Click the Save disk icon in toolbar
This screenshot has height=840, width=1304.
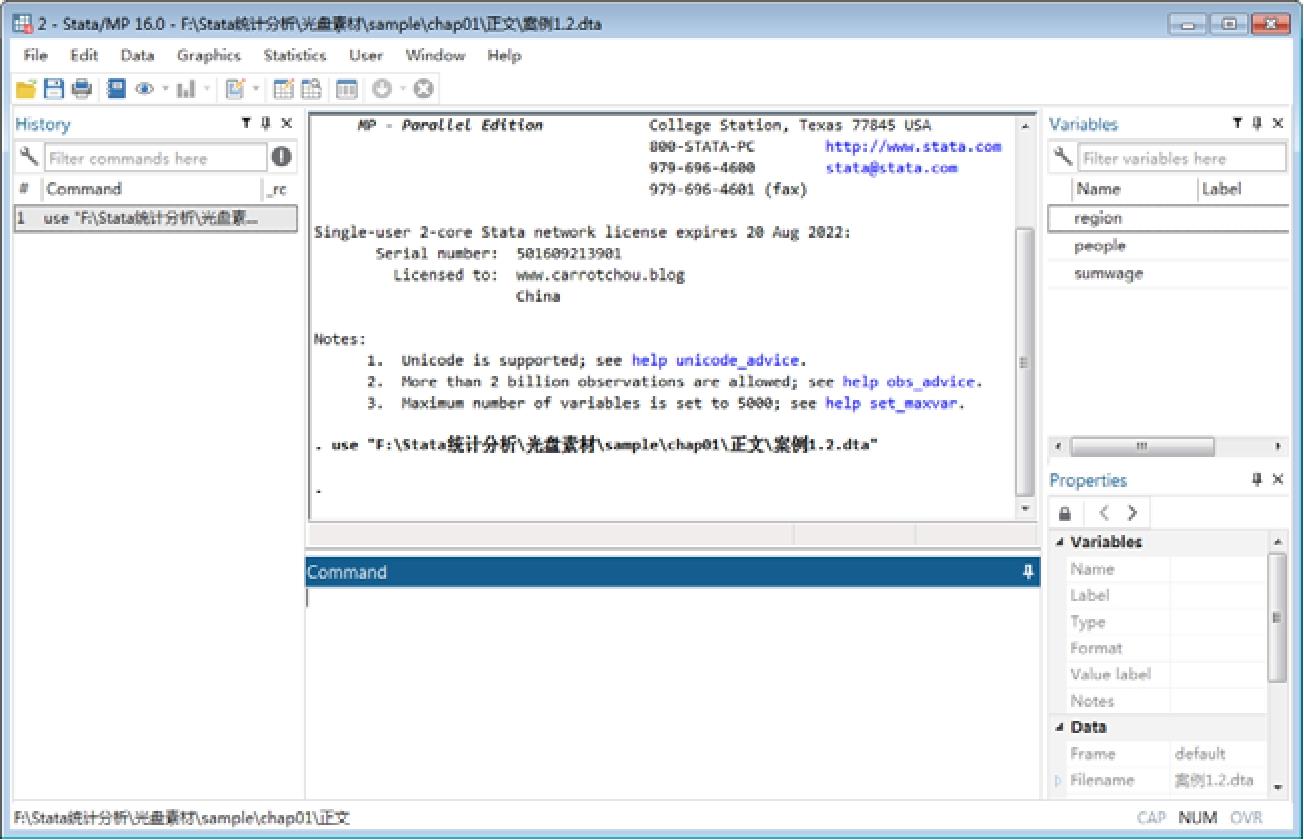tap(53, 90)
